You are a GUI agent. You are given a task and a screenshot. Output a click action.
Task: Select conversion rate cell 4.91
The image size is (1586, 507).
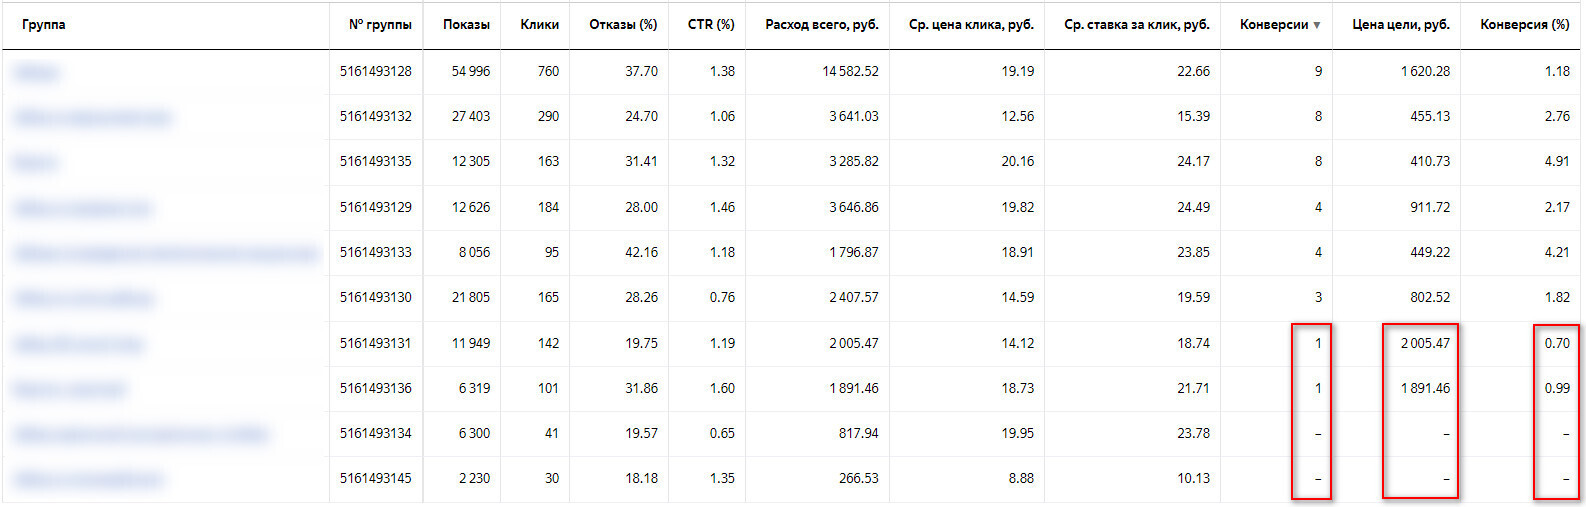(1556, 161)
